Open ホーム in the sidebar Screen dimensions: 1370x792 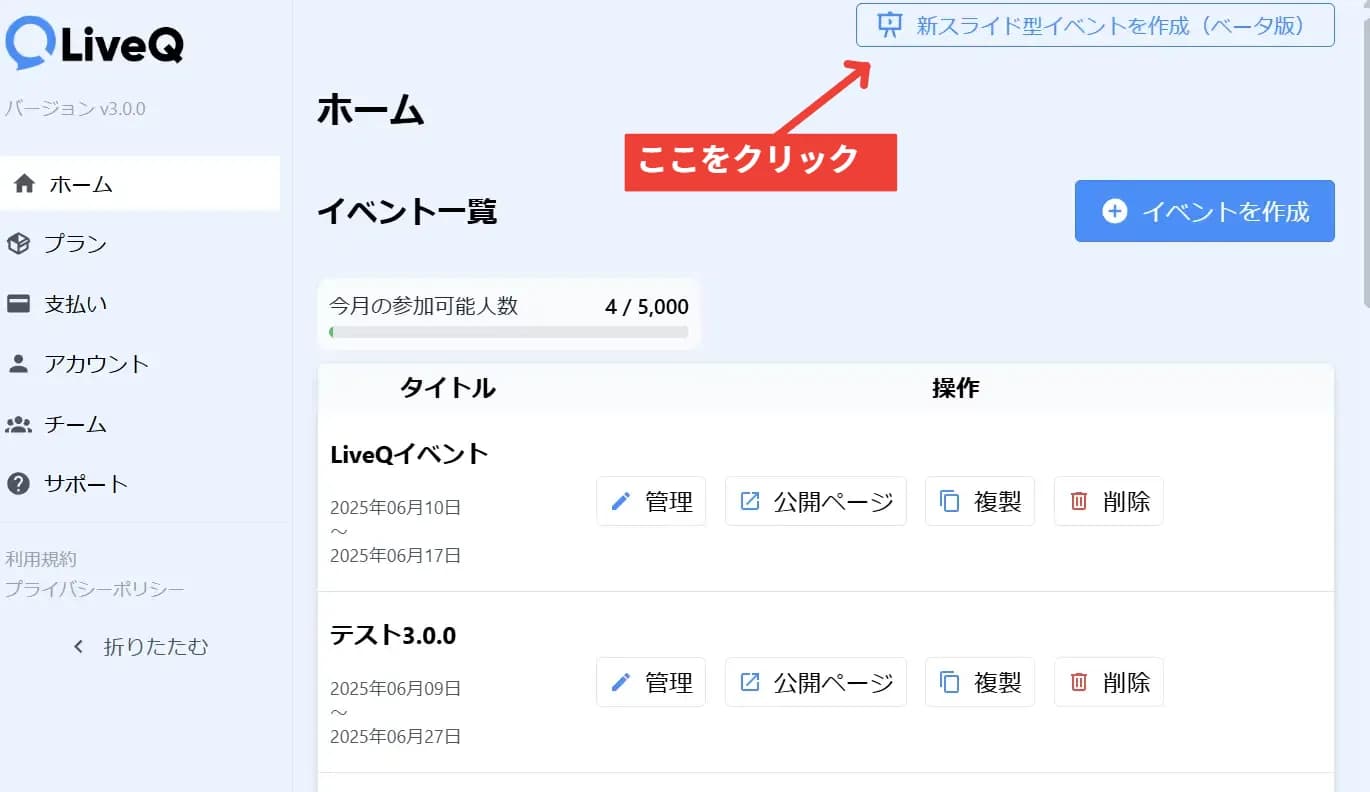(x=140, y=184)
